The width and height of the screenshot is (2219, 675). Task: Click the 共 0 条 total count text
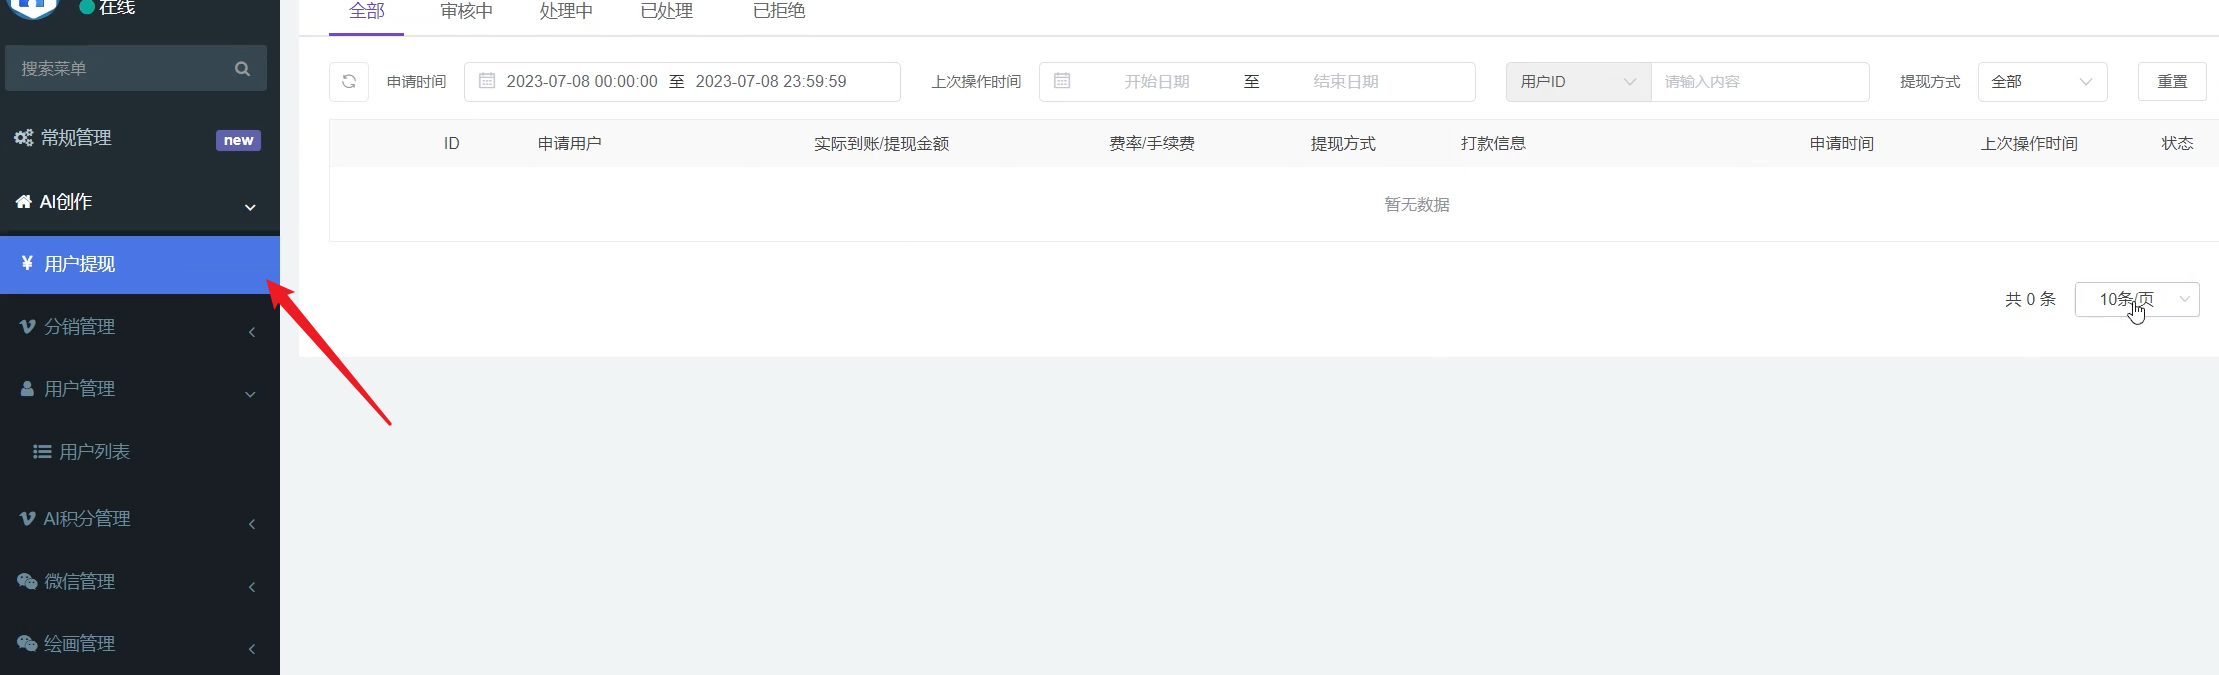pos(2030,299)
